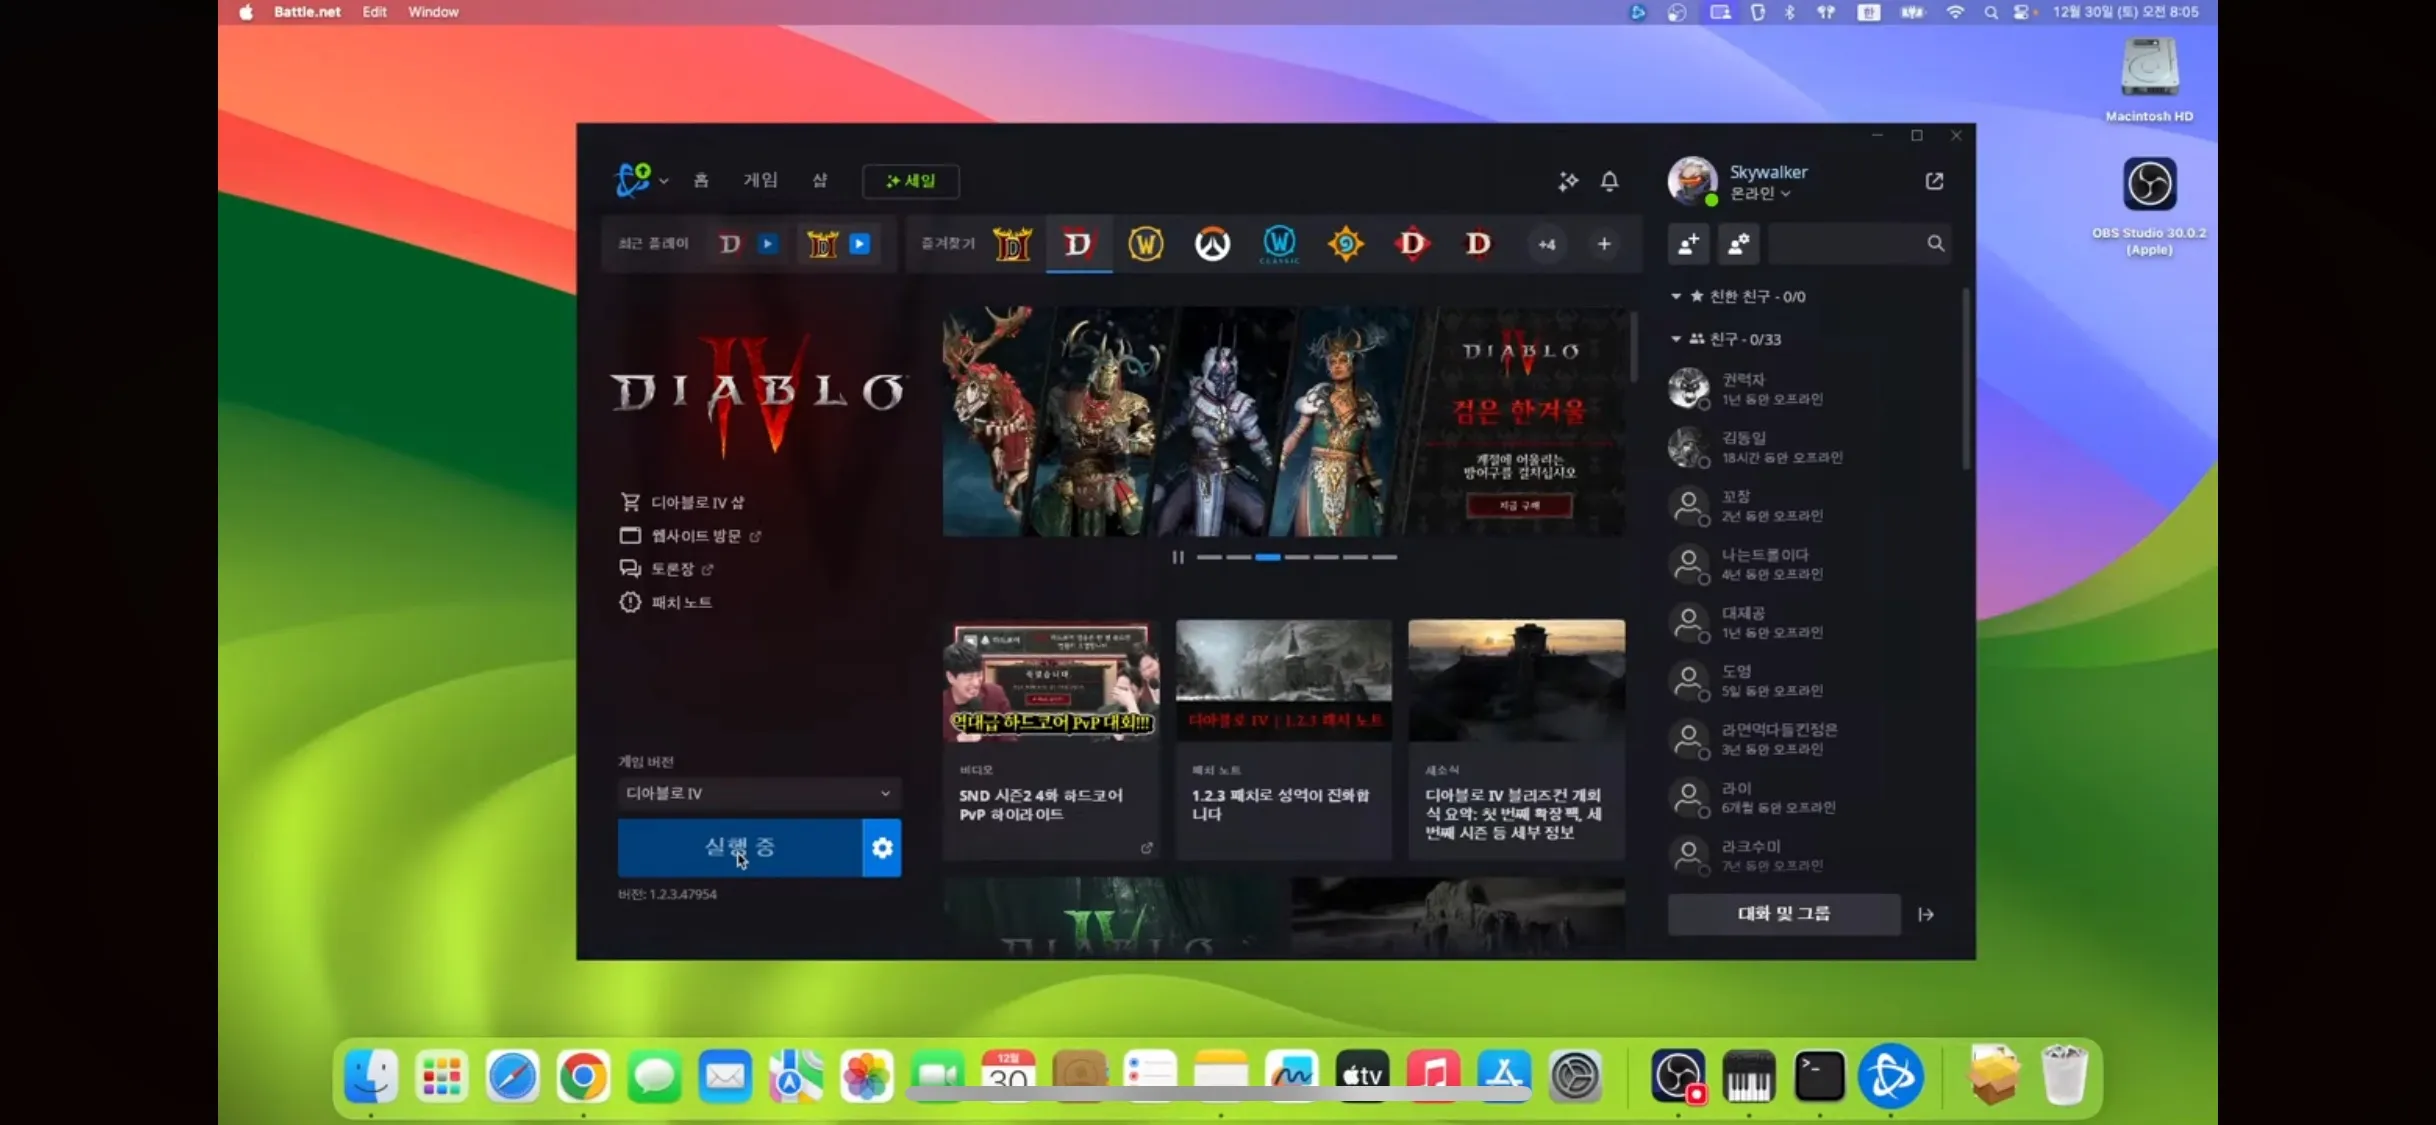
Task: Select the third carousel indicator dash
Action: coord(1267,557)
